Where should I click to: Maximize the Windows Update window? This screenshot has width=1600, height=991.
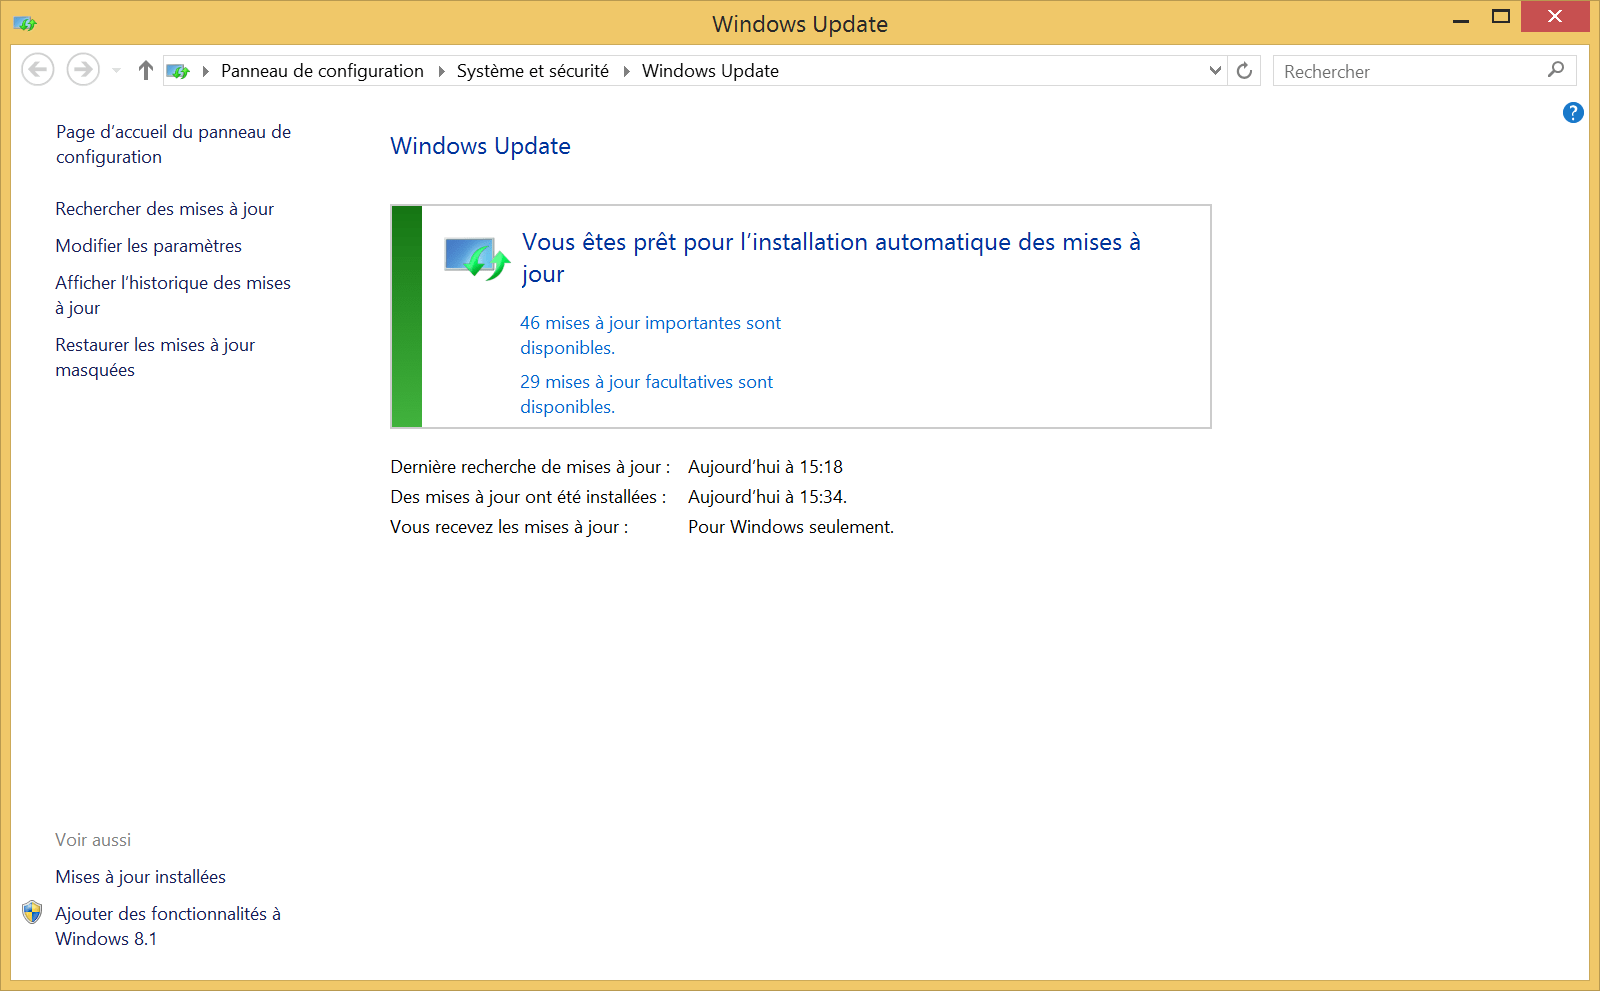[1501, 17]
